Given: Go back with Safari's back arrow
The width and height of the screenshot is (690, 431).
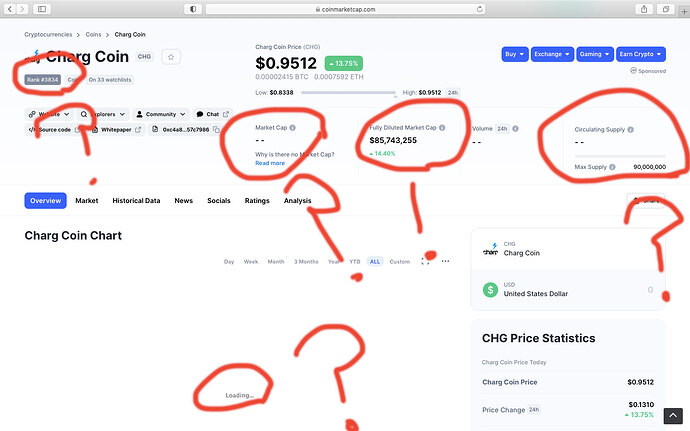Looking at the screenshot, I should [x=10, y=9].
